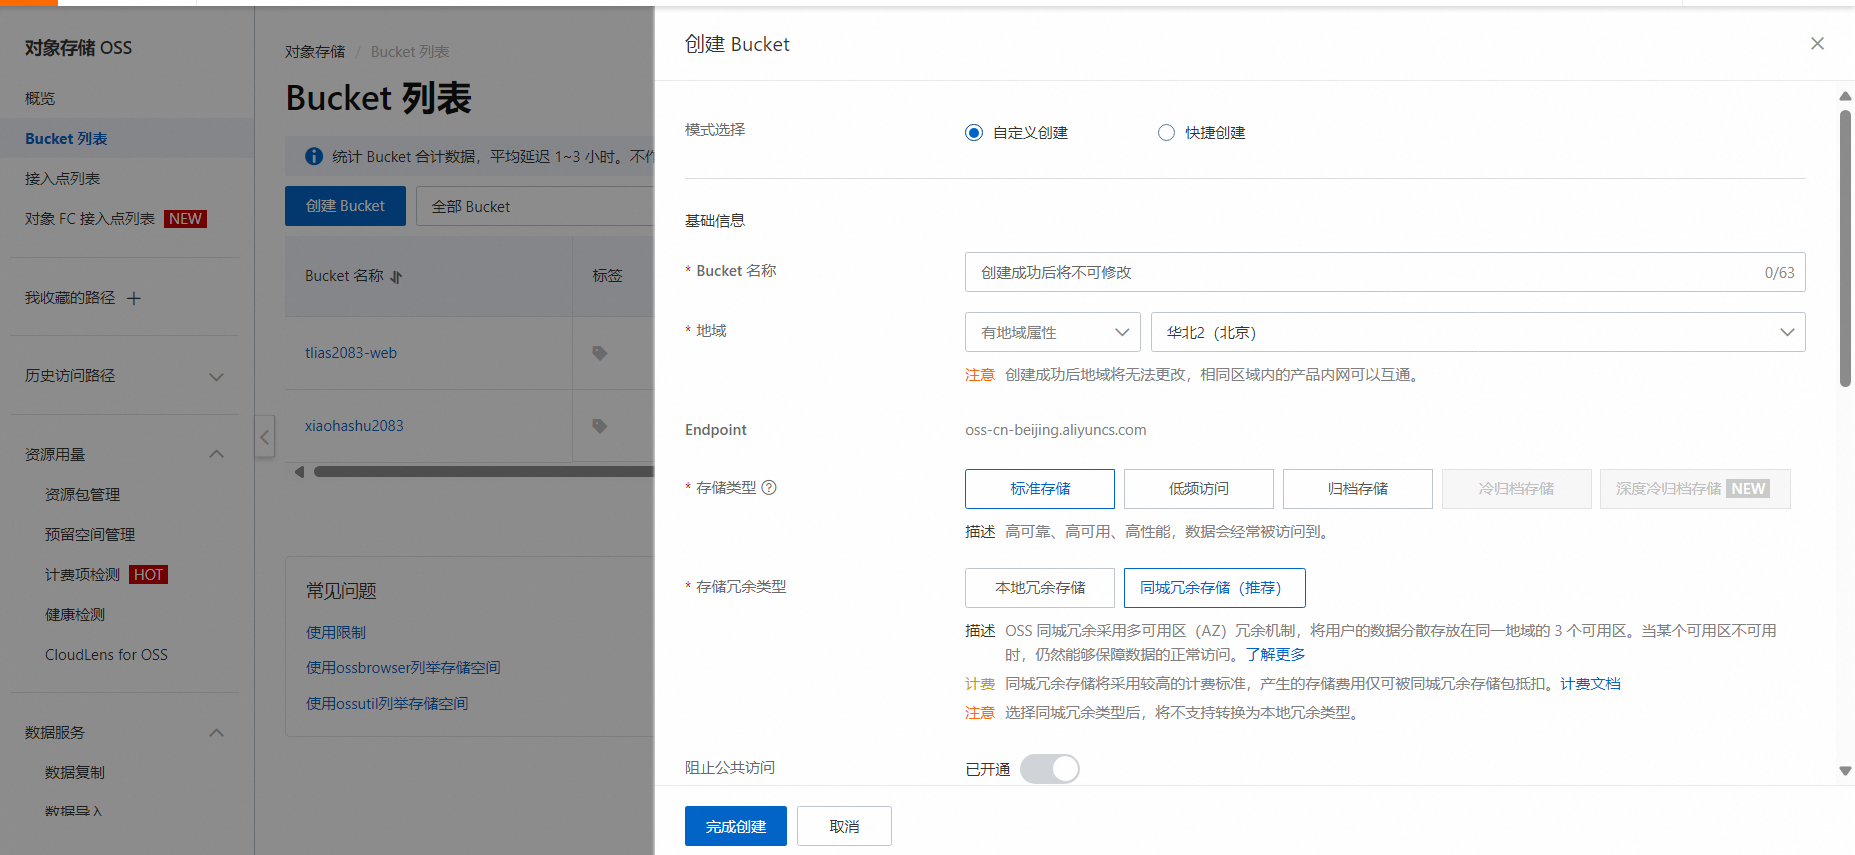Image resolution: width=1855 pixels, height=855 pixels.
Task: Collapse the sidebar with the arrow handle
Action: (x=264, y=436)
